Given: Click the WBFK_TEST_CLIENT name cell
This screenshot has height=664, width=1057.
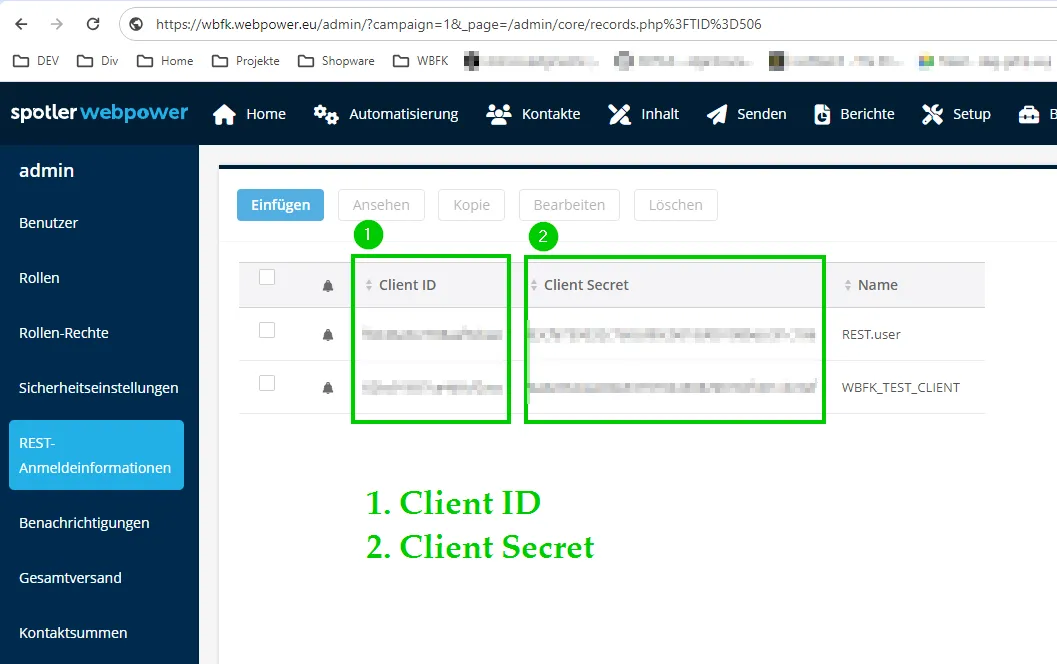Looking at the screenshot, I should 901,388.
